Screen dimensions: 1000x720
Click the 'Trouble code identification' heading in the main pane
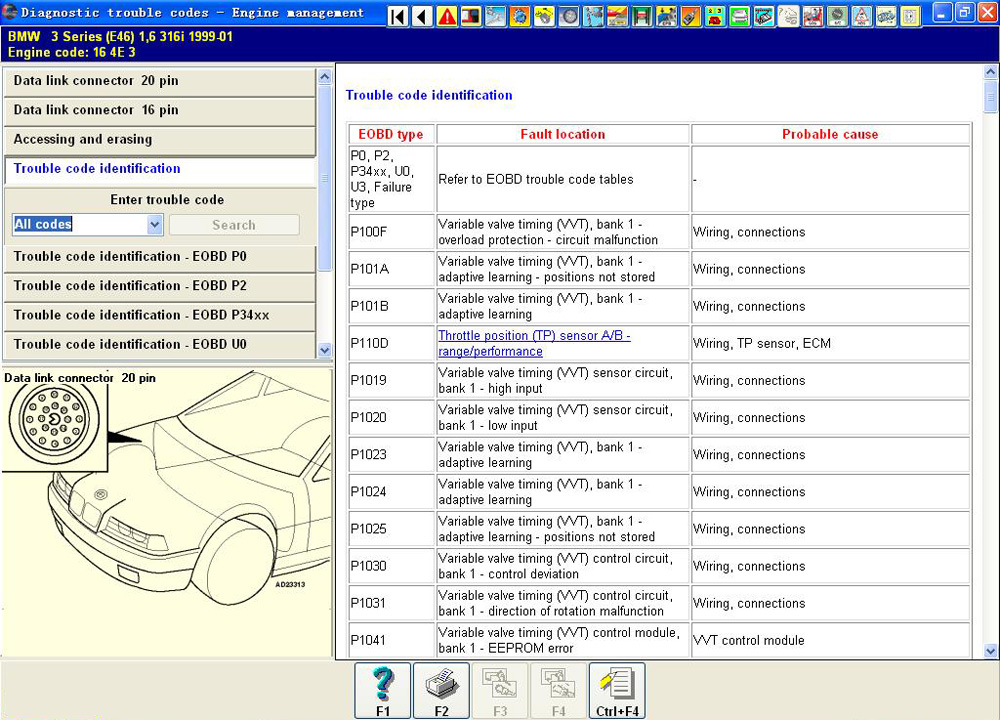tap(429, 95)
